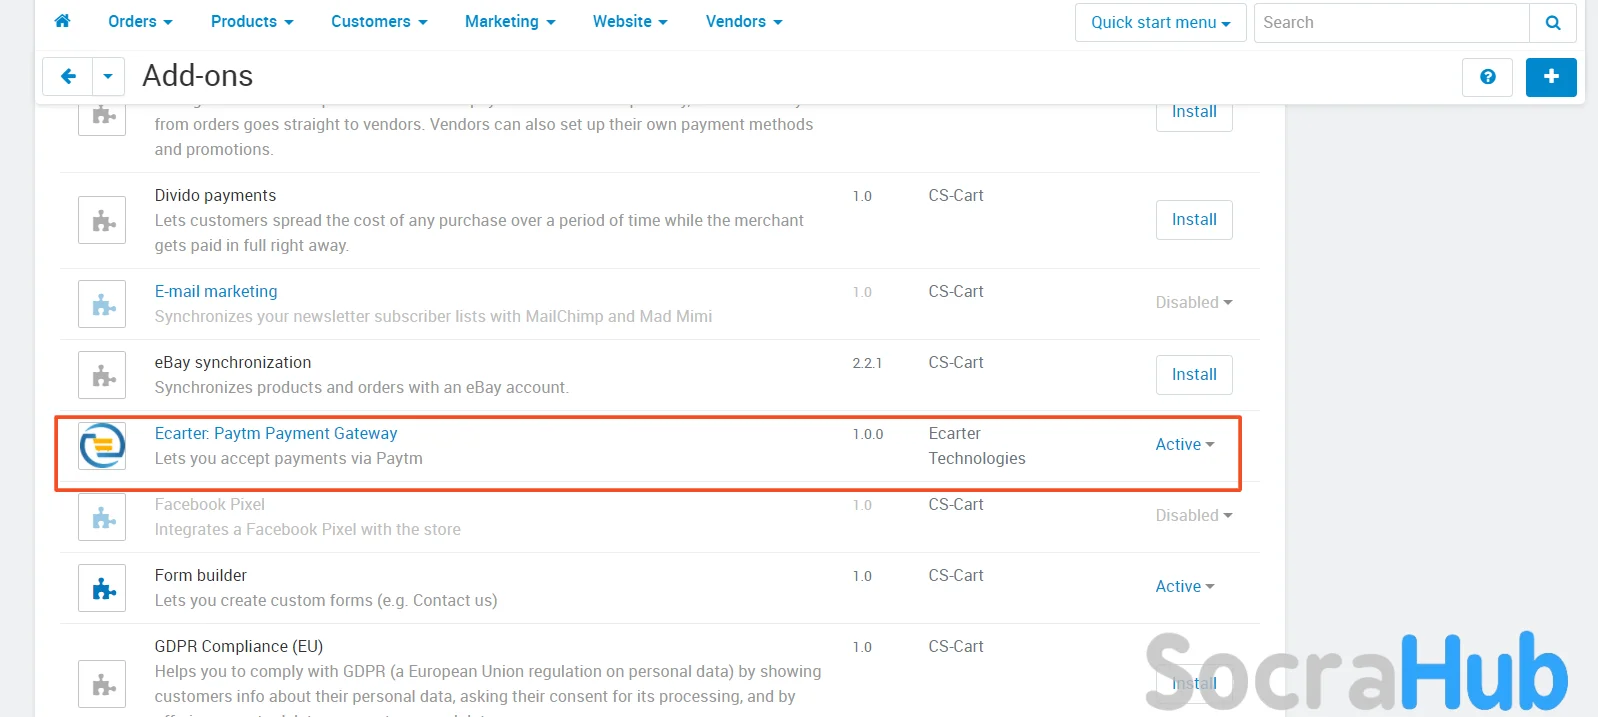1598x717 pixels.
Task: Install the Divido payments add-on
Action: [1194, 220]
